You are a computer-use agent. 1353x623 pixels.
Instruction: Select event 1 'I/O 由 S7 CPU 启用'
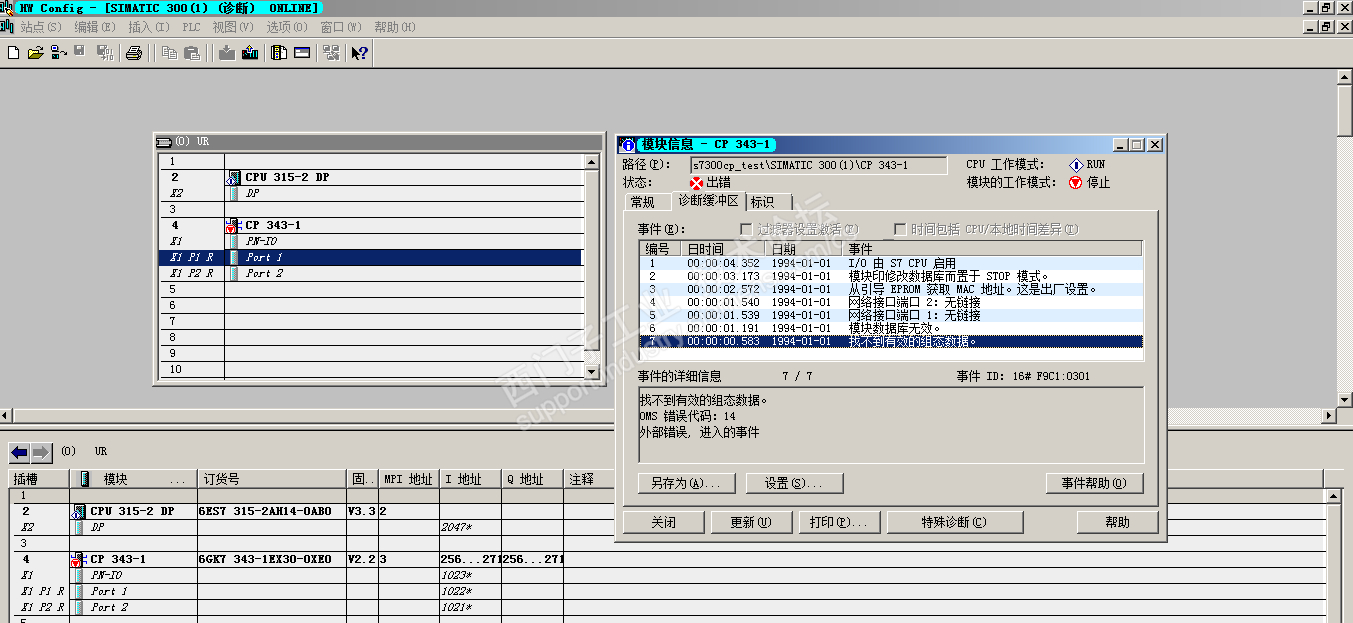coord(890,263)
